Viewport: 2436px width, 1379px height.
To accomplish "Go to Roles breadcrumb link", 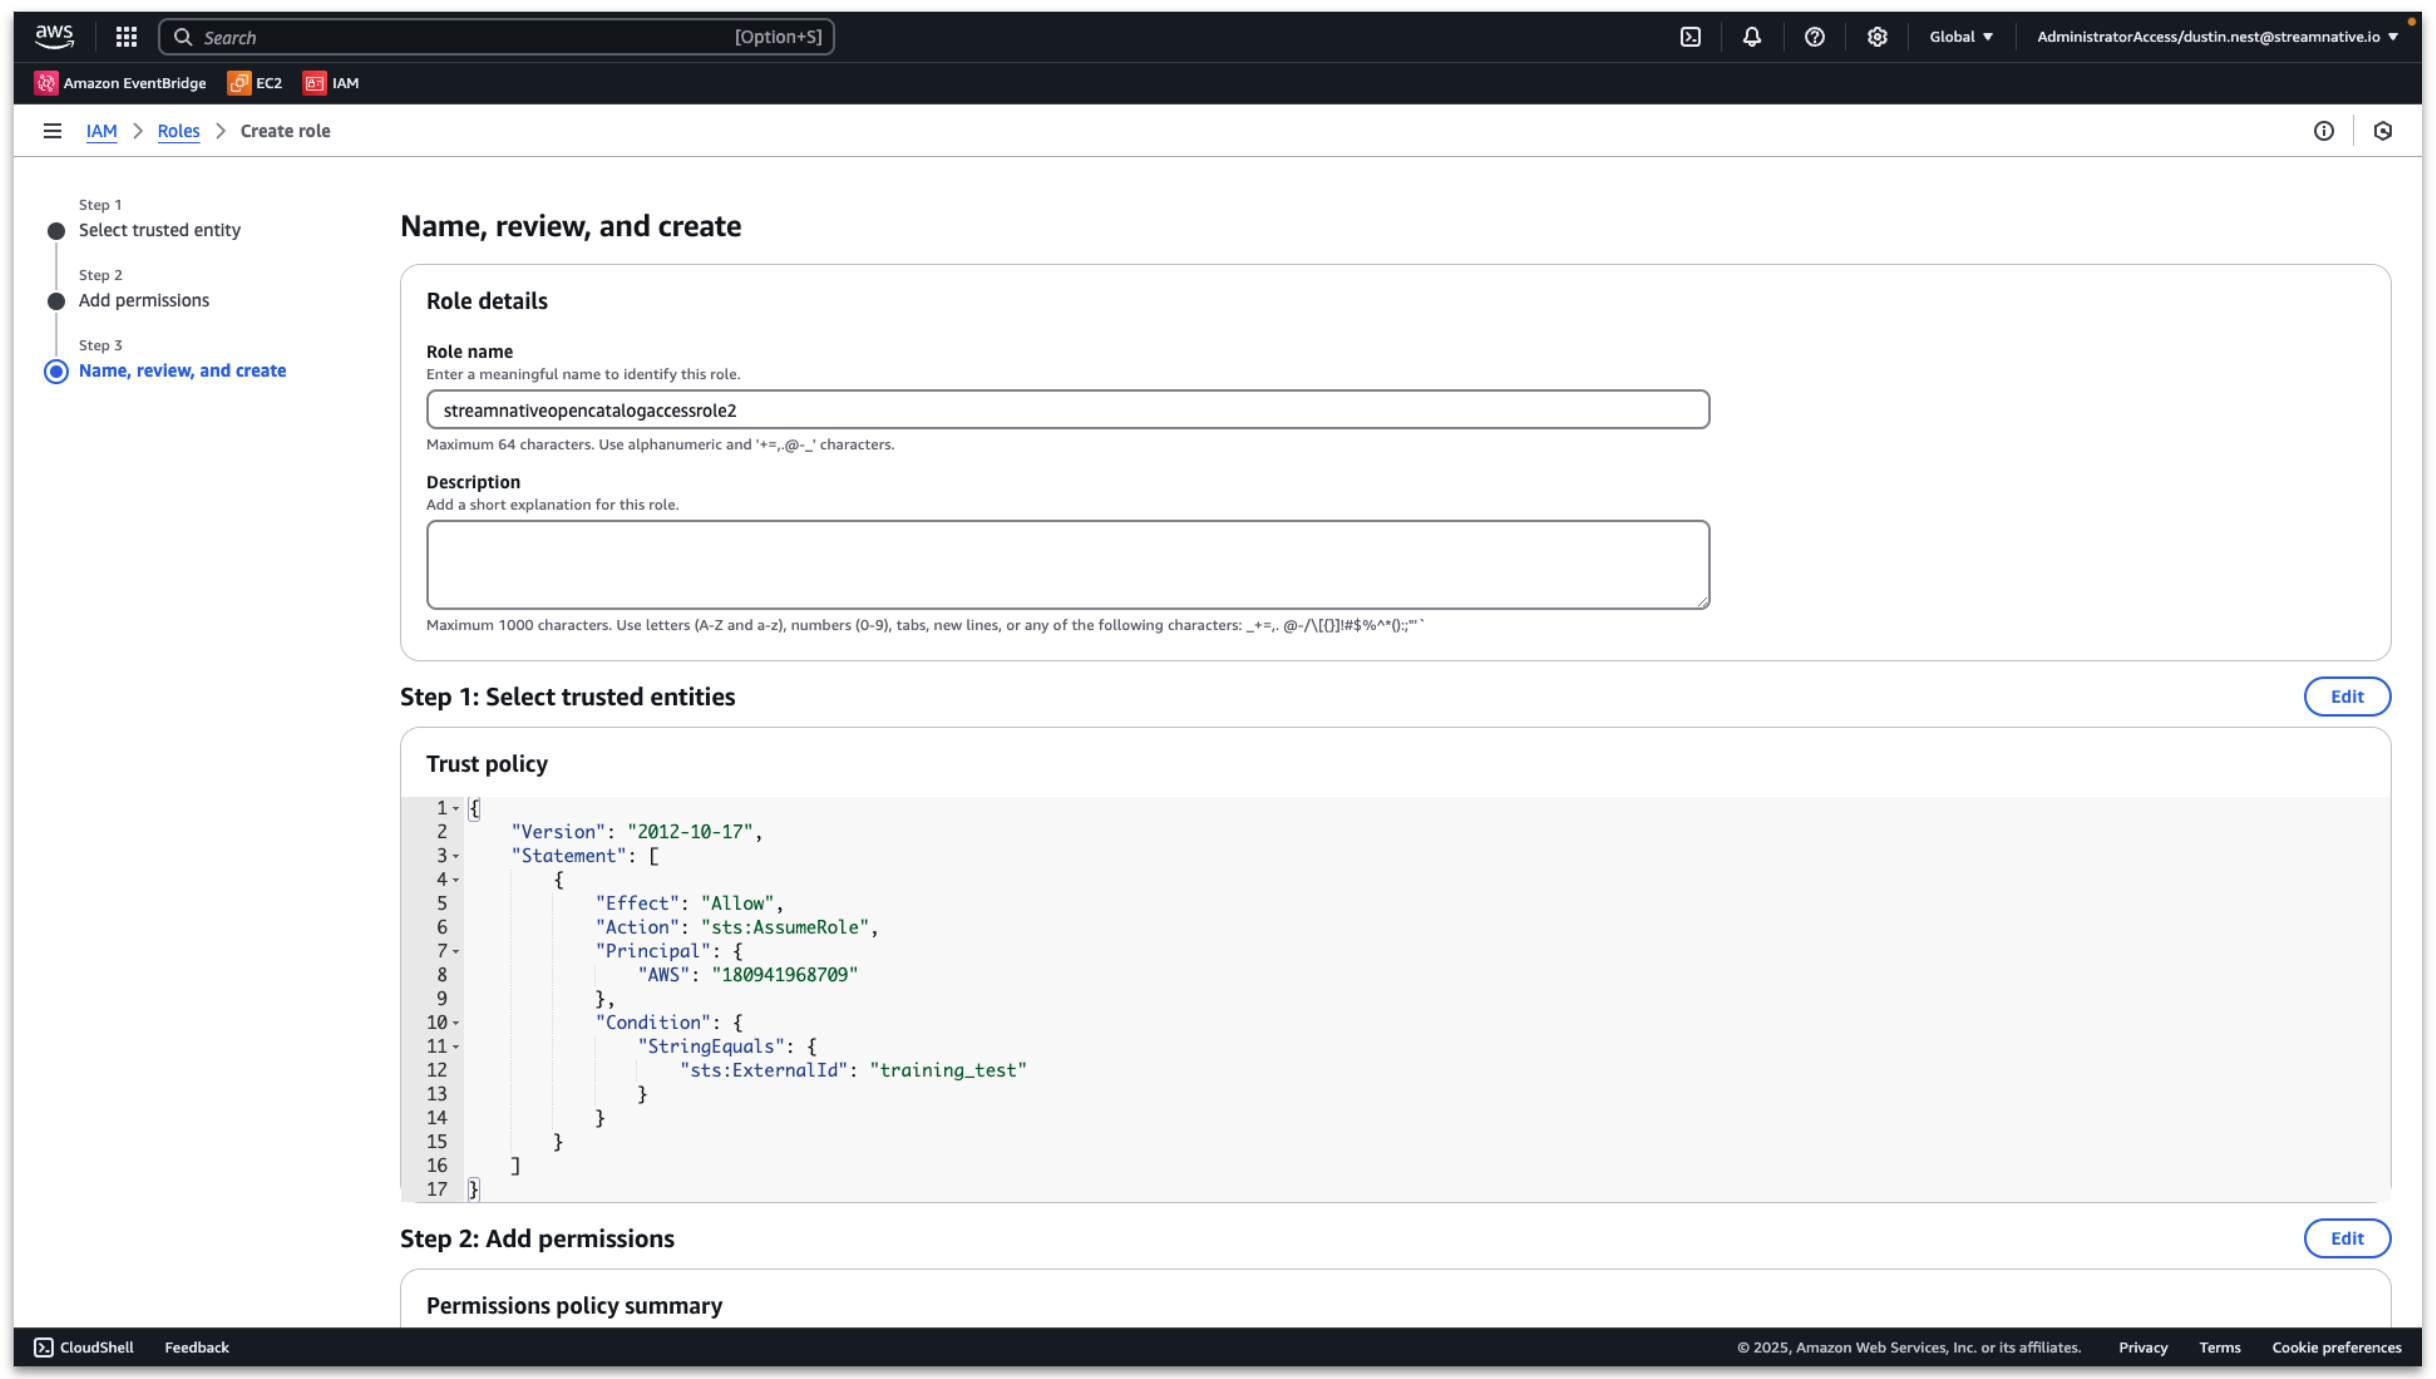I will [x=178, y=131].
